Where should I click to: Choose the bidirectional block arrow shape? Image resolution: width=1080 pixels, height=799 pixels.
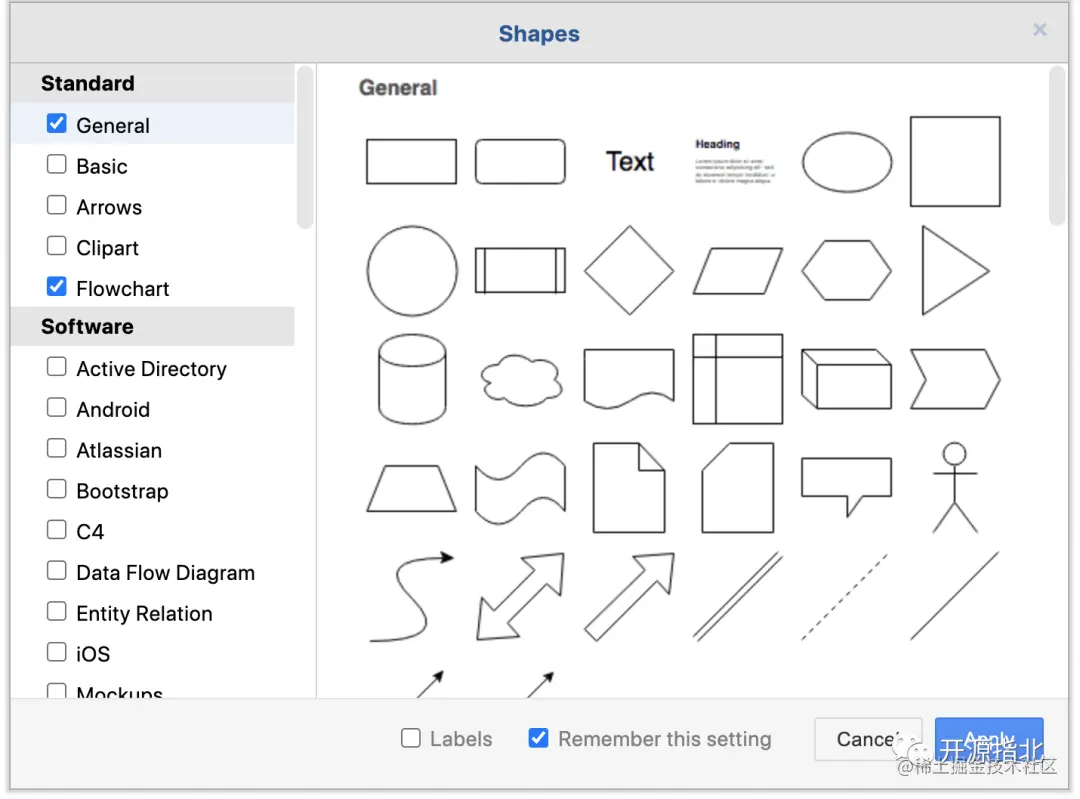(x=520, y=596)
